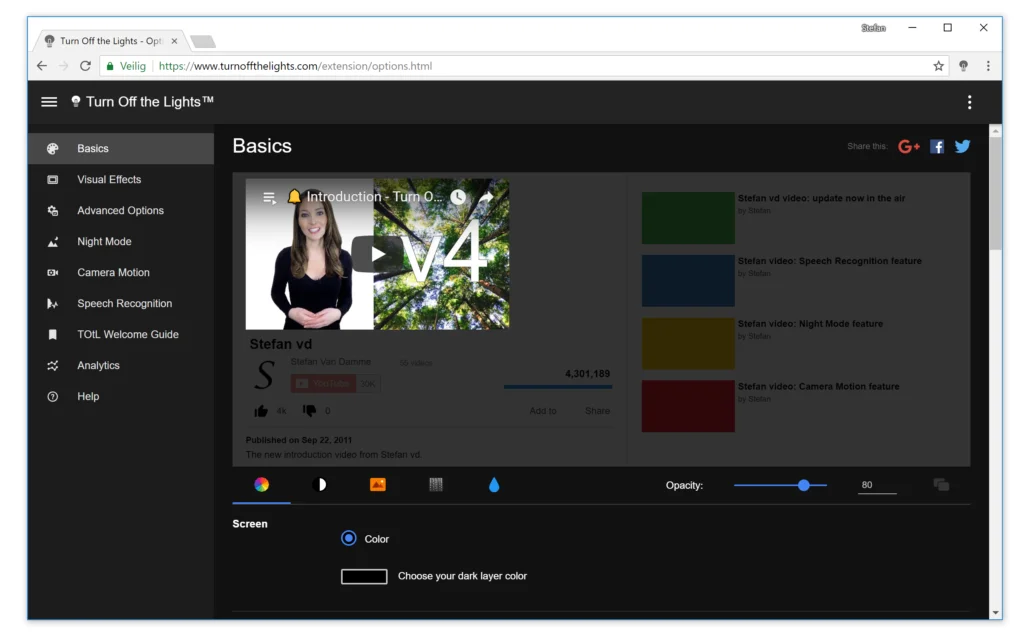
Task: Select the water droplet effect icon
Action: (494, 485)
